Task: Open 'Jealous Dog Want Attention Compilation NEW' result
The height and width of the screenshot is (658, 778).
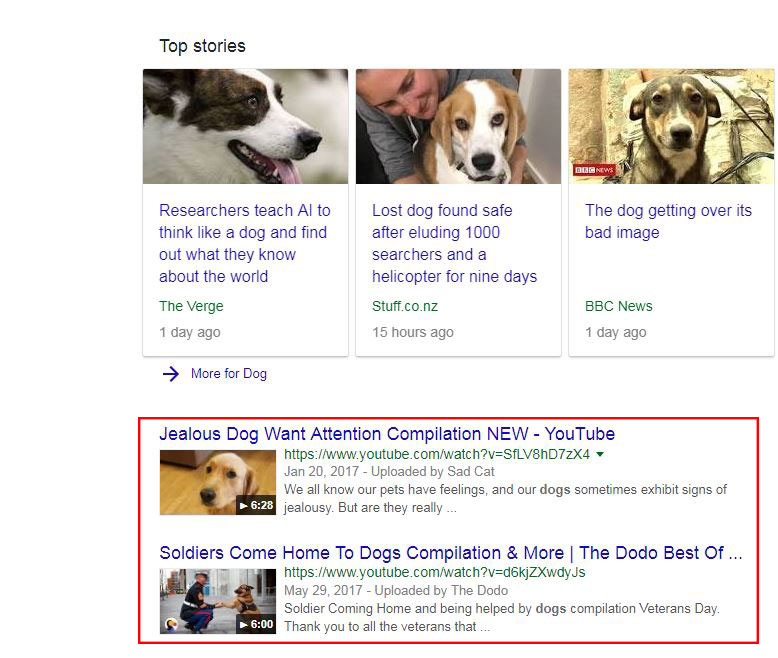Action: click(x=387, y=434)
